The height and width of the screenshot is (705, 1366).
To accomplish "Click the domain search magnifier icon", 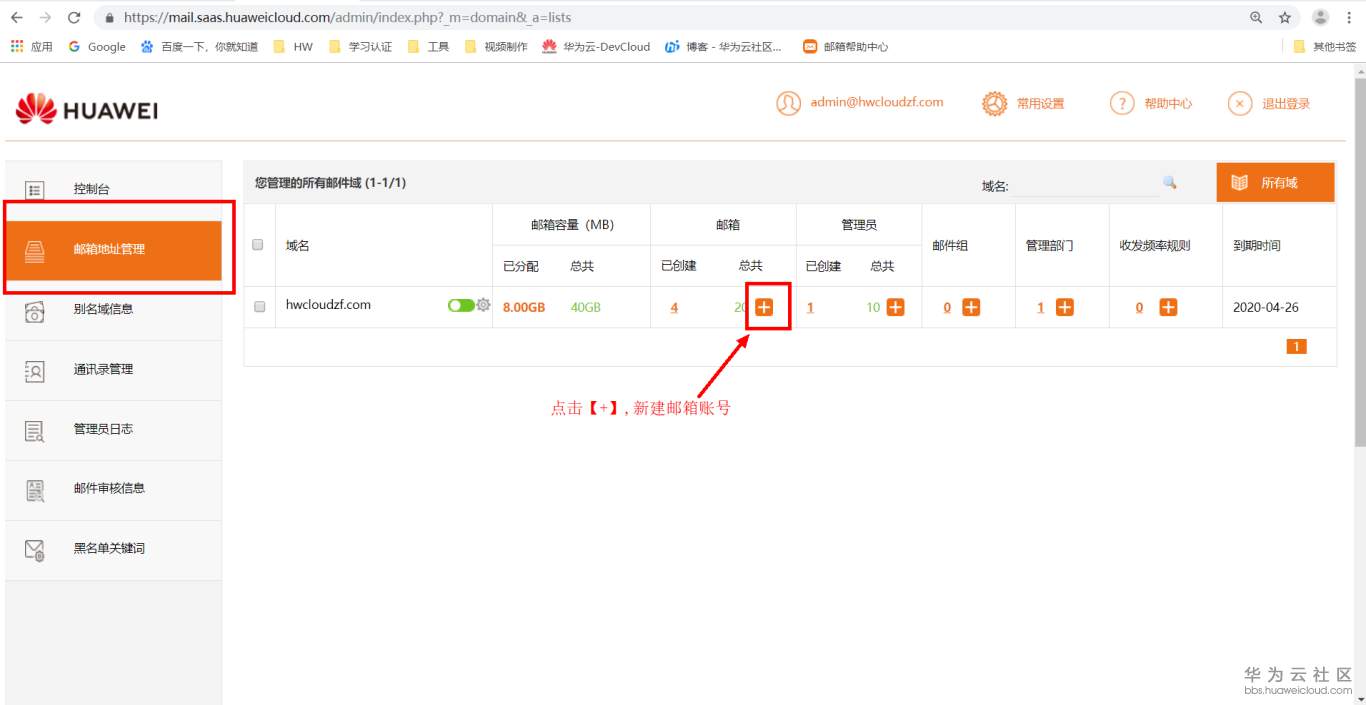I will [1169, 183].
